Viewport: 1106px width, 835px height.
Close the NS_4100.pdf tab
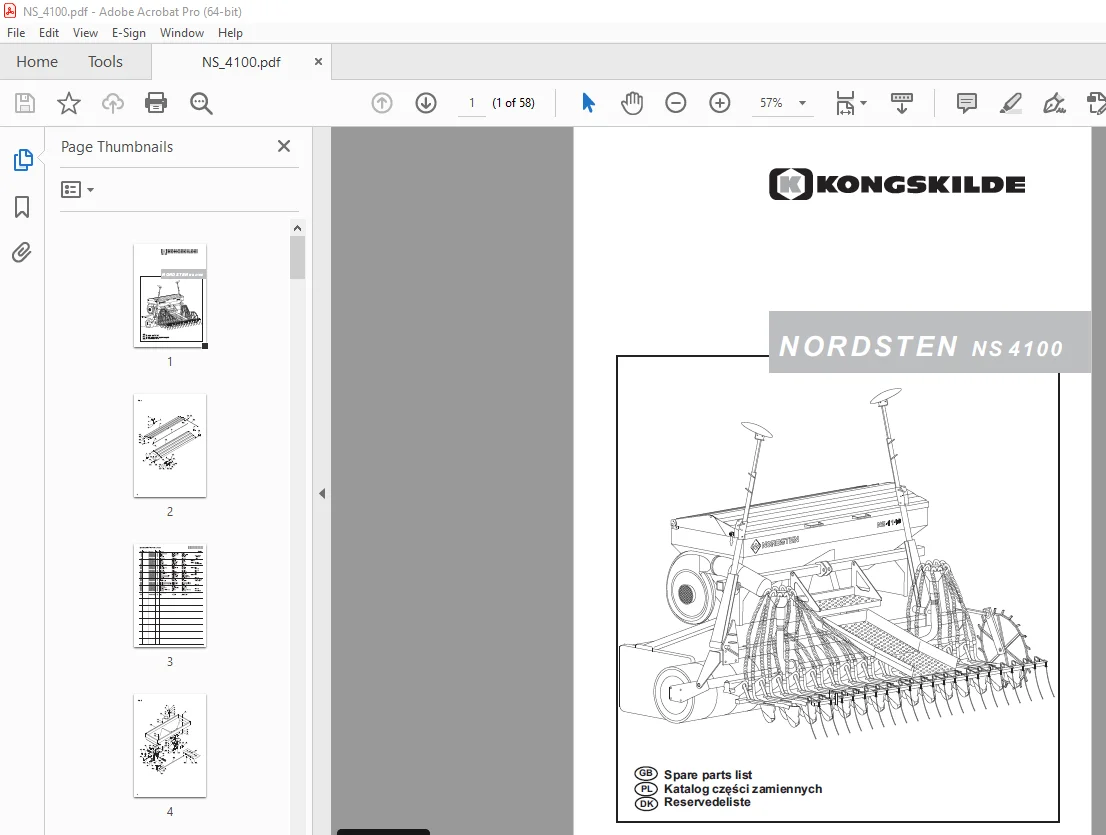coord(318,62)
